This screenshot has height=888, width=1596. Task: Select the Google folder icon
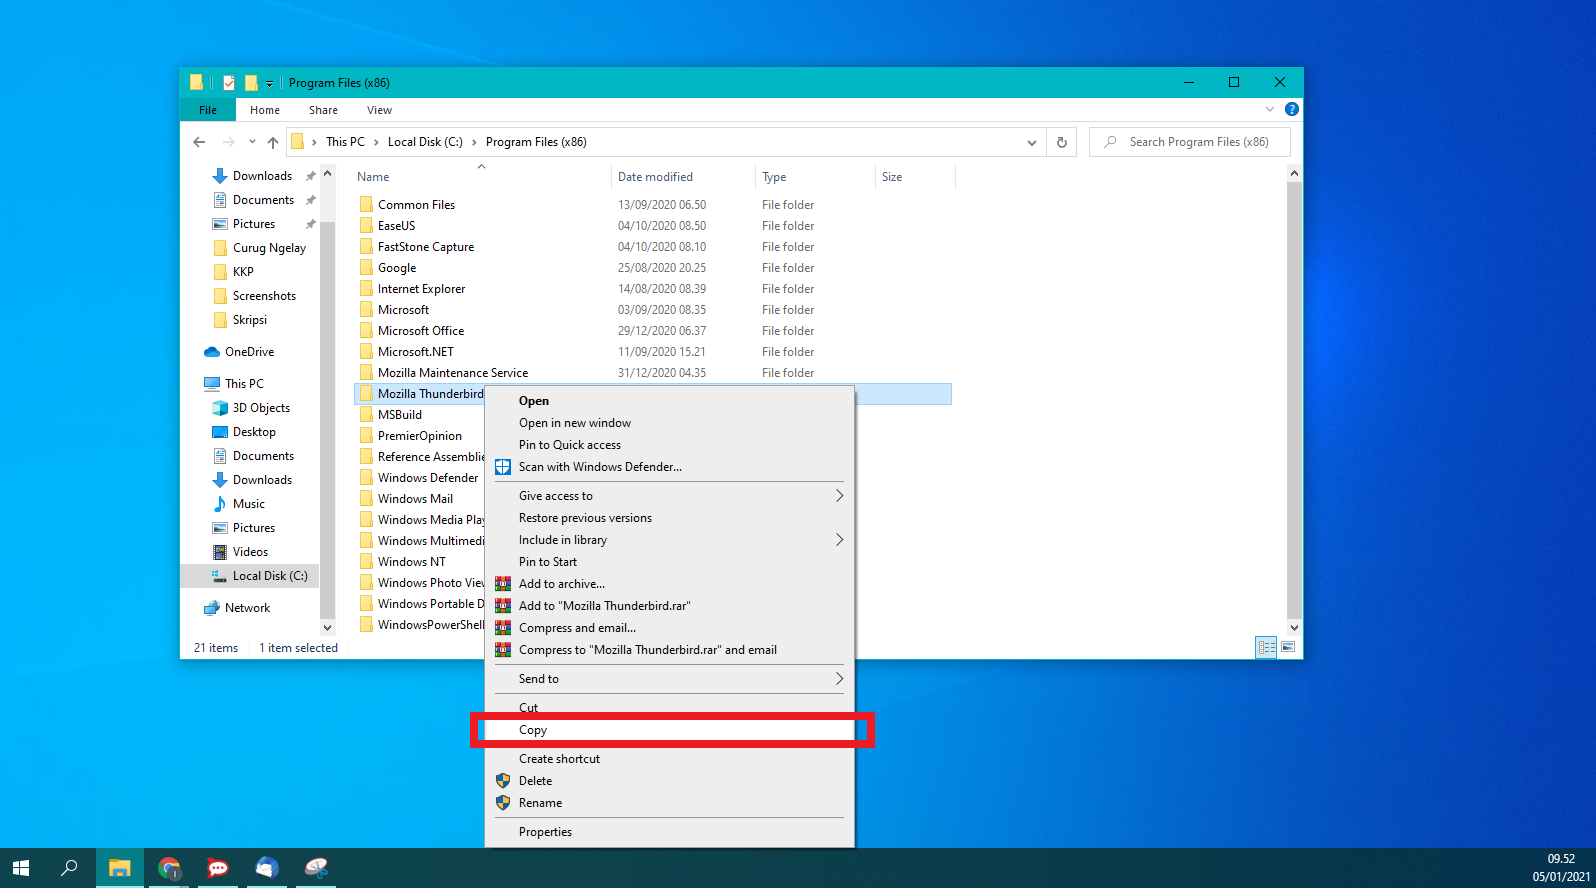point(366,267)
